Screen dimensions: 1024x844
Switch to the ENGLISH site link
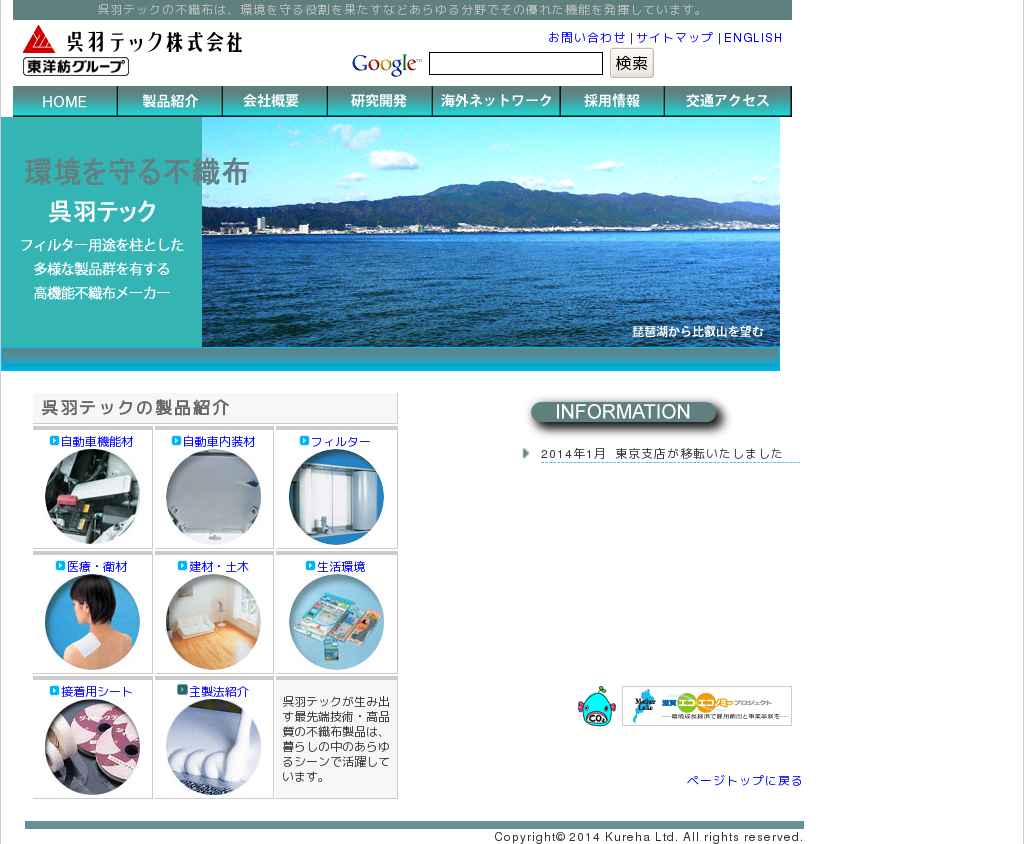coord(753,38)
